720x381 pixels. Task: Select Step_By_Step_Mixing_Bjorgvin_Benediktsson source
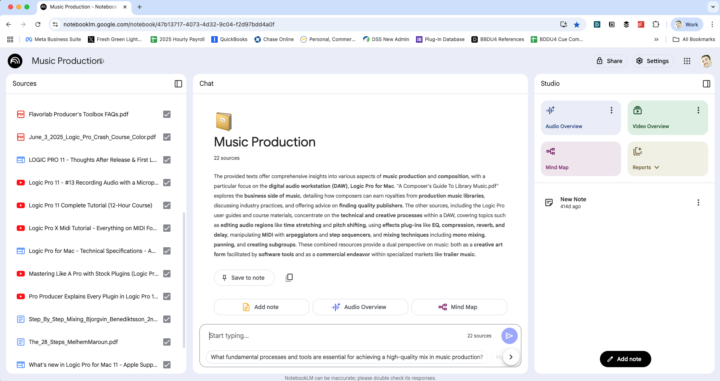click(93, 319)
